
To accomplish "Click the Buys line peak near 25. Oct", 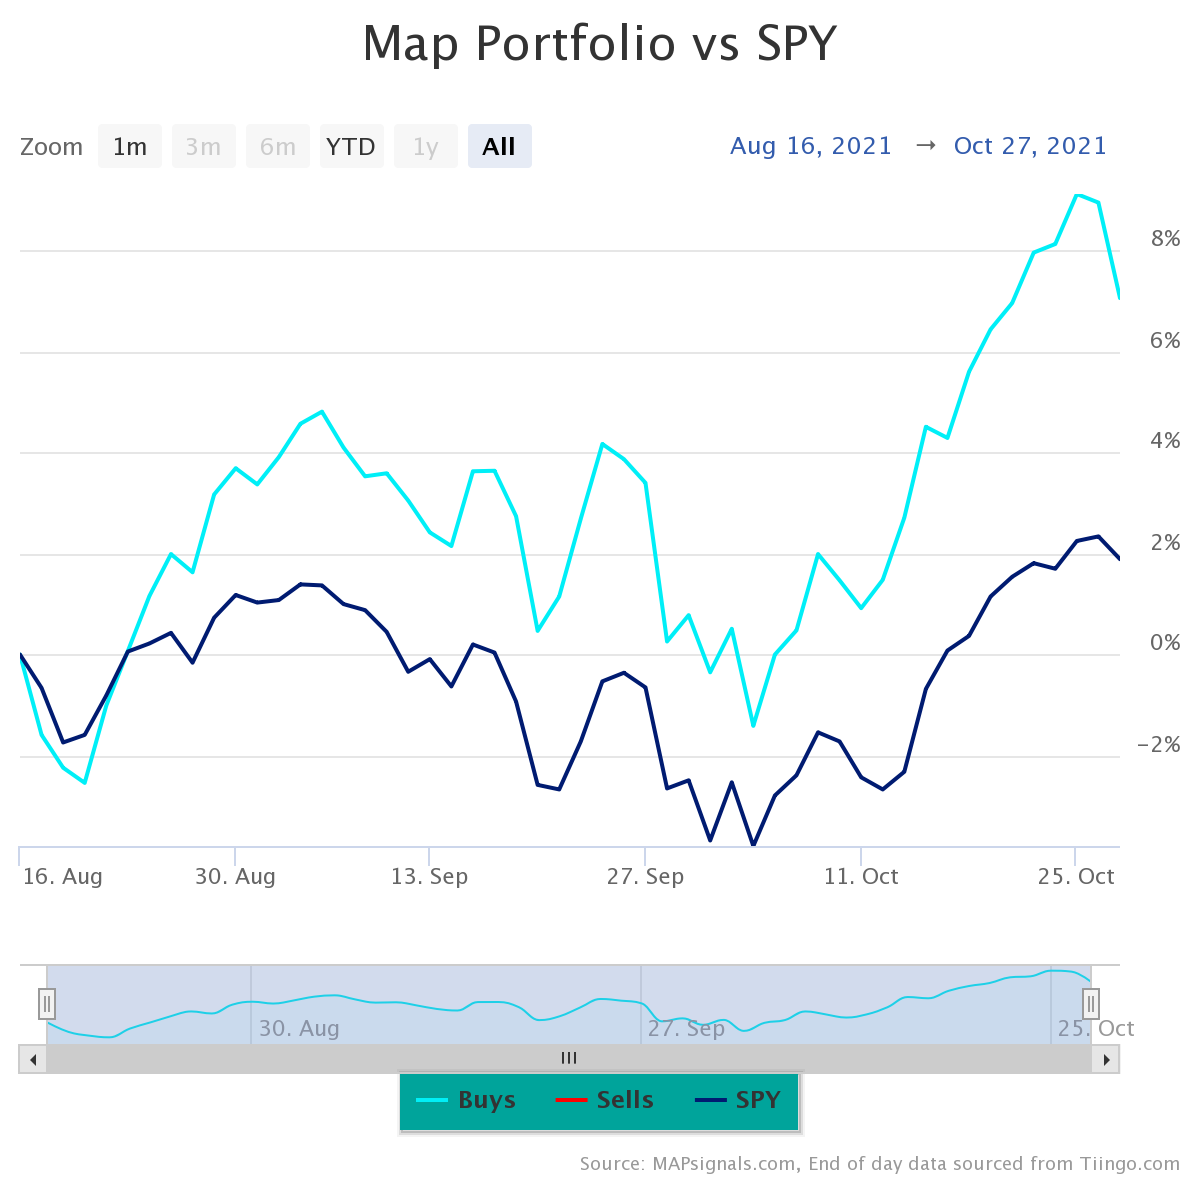I will click(x=1077, y=195).
